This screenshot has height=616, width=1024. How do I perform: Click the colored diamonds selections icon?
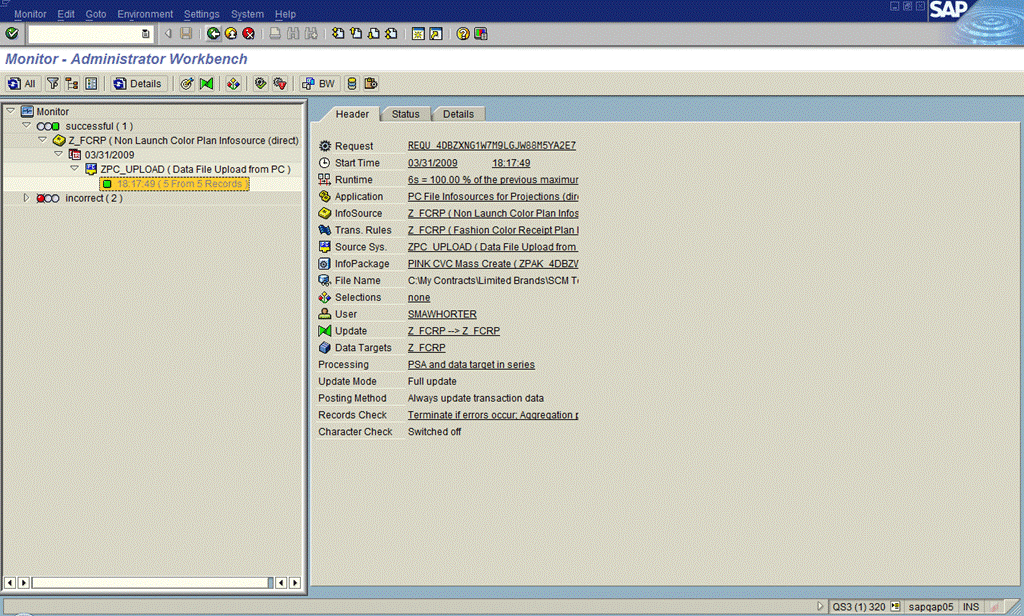tap(233, 84)
